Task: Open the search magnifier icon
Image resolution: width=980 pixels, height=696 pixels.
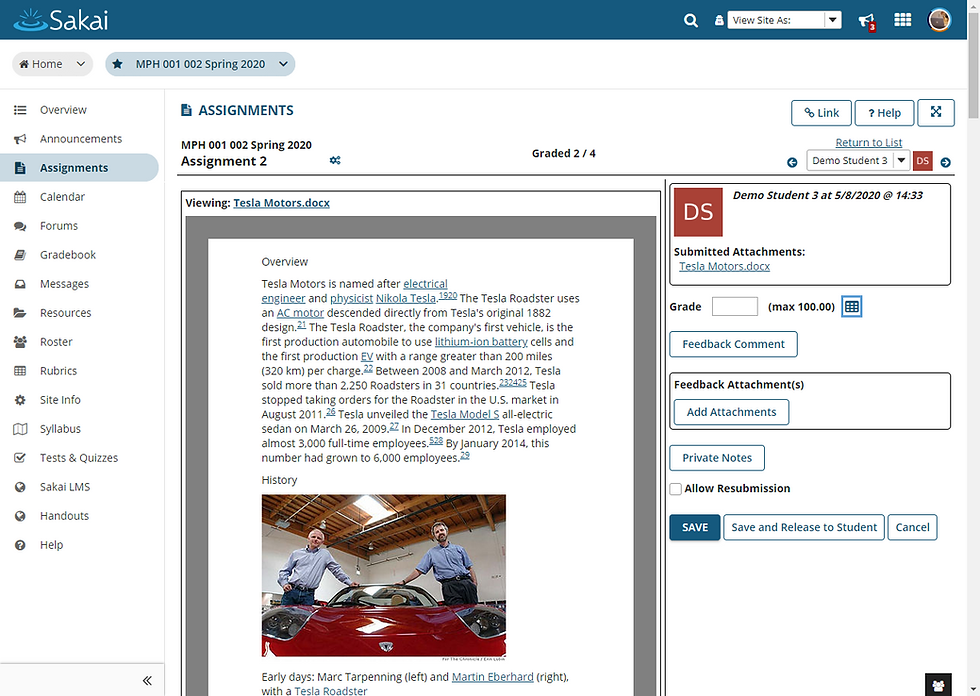Action: [x=691, y=21]
